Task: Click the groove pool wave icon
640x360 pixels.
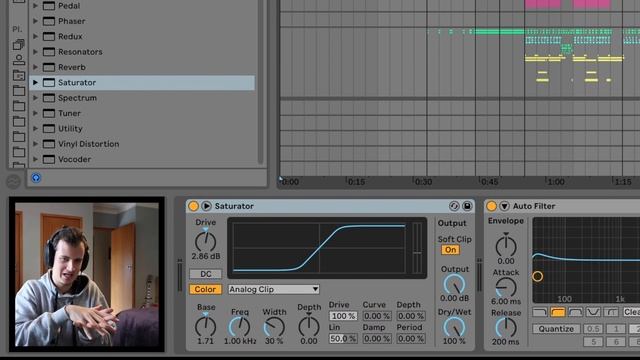Action: 13,181
